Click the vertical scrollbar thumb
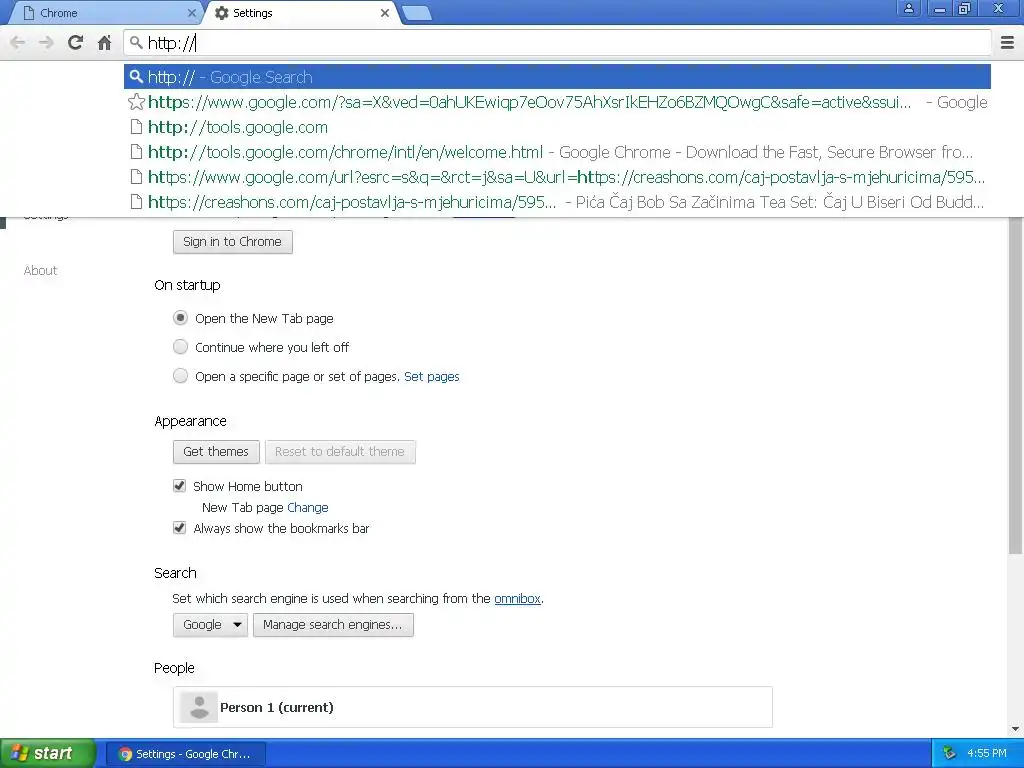The height and width of the screenshot is (768, 1024). pyautogui.click(x=1016, y=385)
